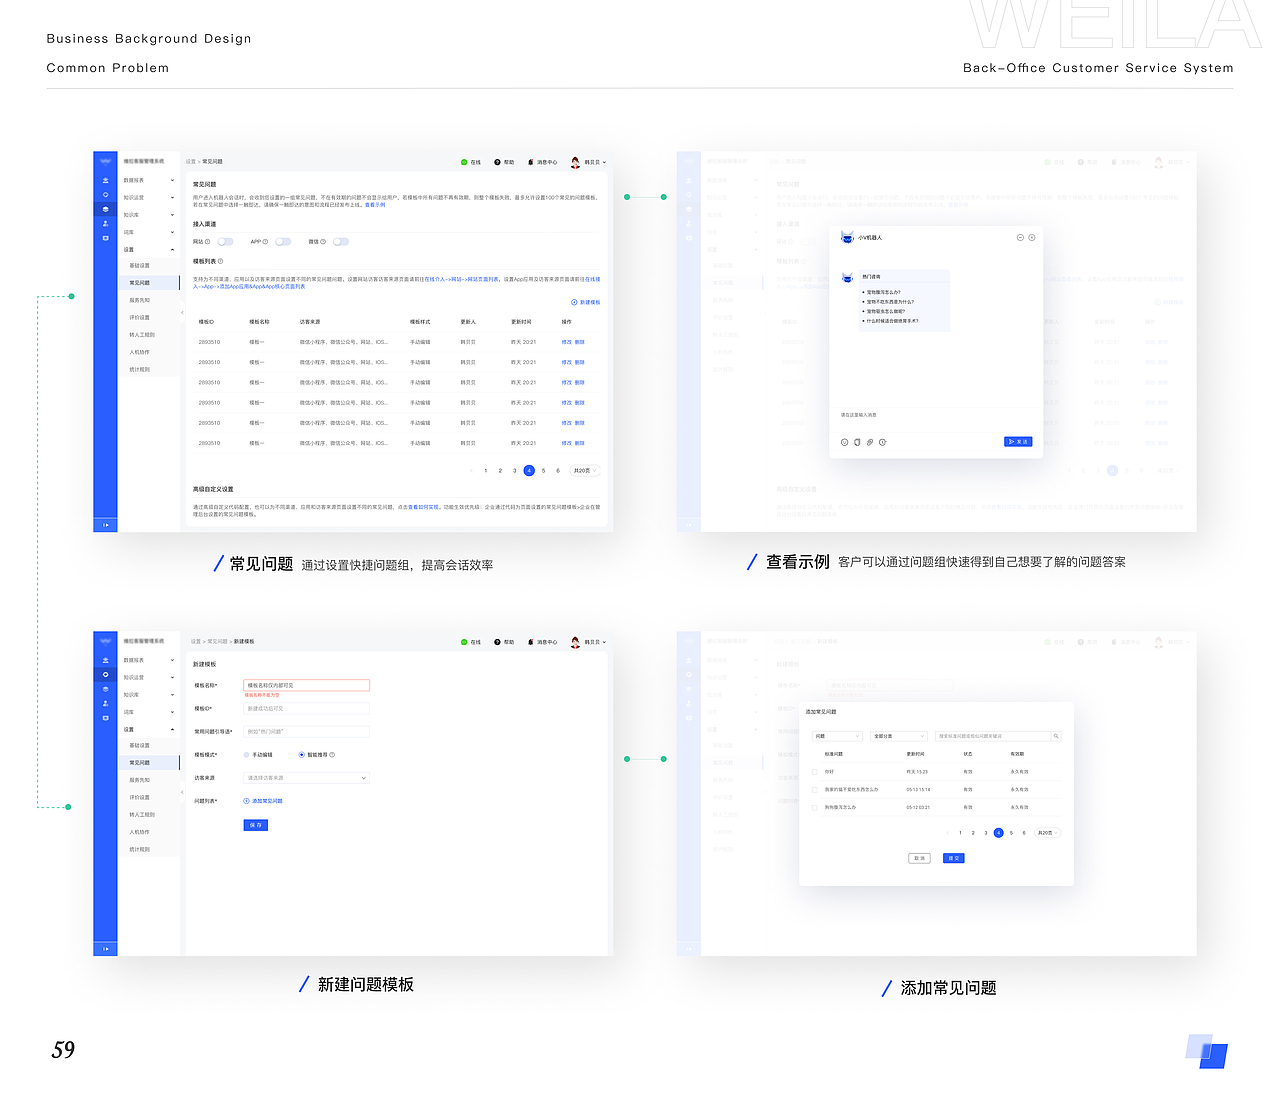Open the 全部分类 dropdown in 添加常见问题 dialog
Screen dimensions: 1280x1106
point(899,736)
